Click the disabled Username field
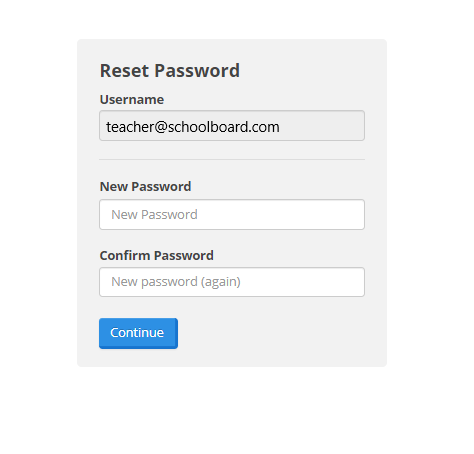The height and width of the screenshot is (454, 474). click(232, 126)
